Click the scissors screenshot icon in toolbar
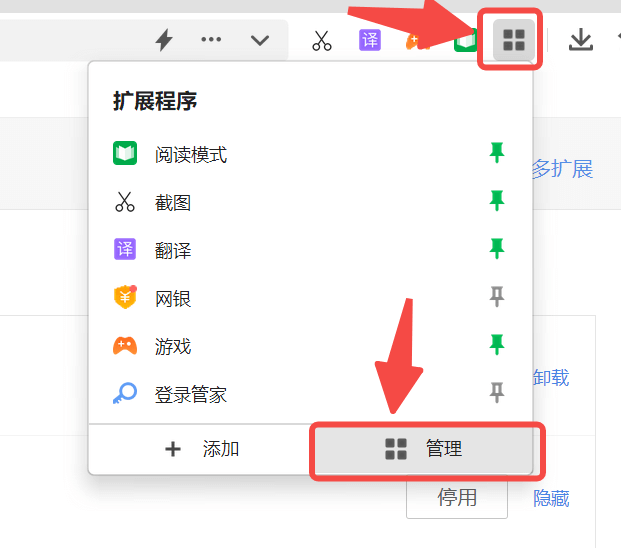621x548 pixels. [321, 41]
